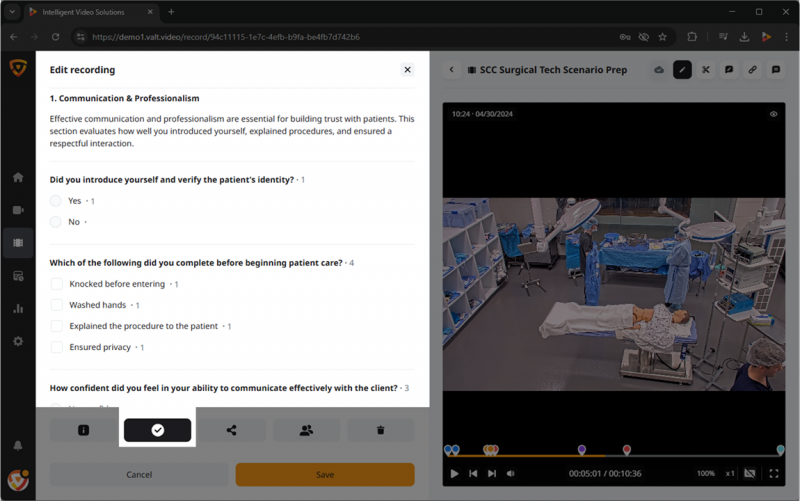Switch to the evaluation checkmark tab
Viewport: 800px width, 501px height.
click(x=158, y=430)
